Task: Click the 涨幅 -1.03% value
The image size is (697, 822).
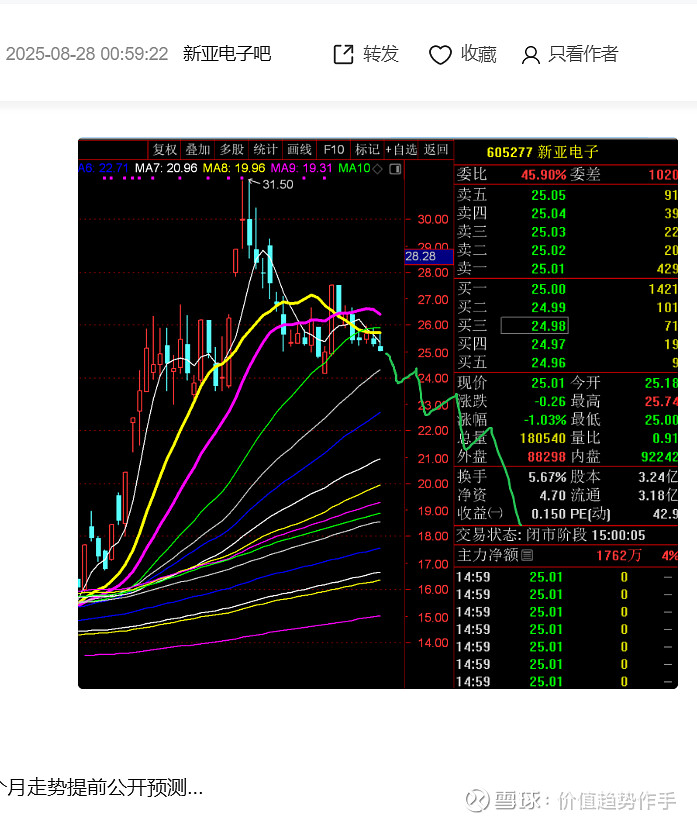Action: coord(546,420)
